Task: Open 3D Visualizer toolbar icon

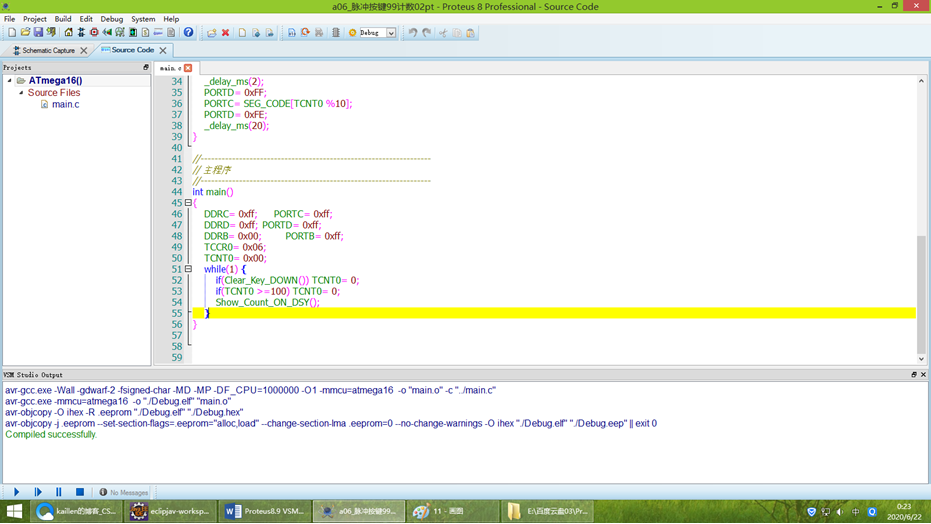Action: pyautogui.click(x=107, y=33)
